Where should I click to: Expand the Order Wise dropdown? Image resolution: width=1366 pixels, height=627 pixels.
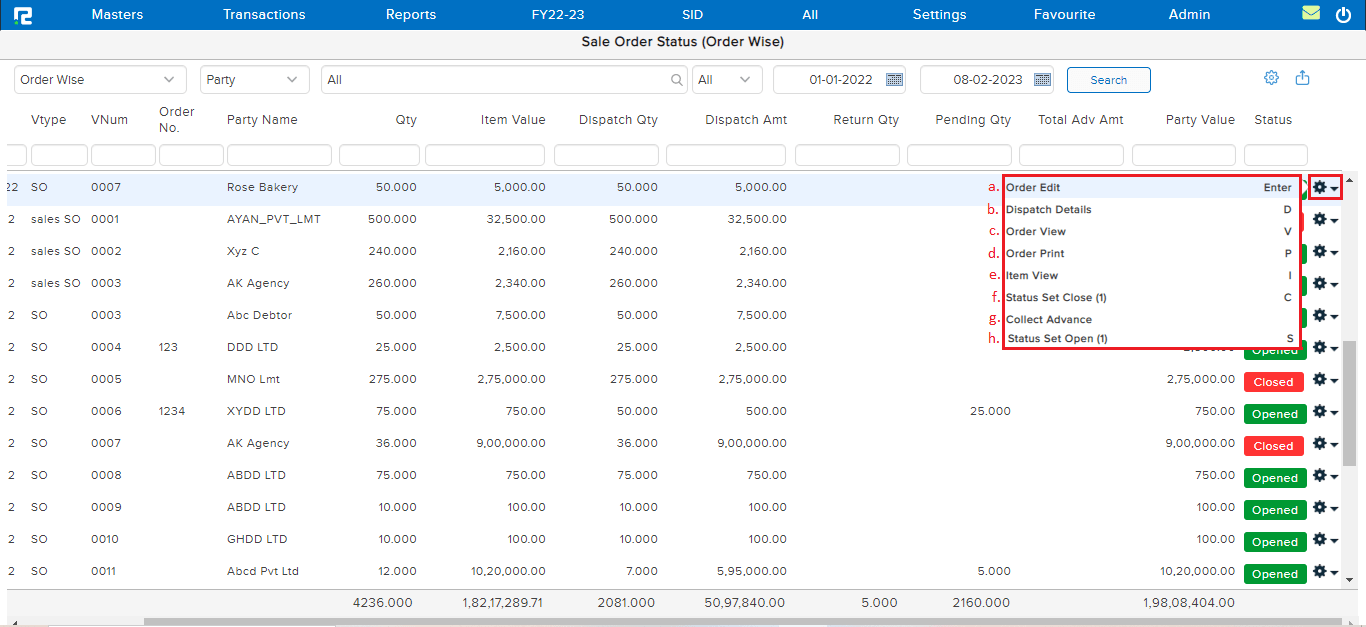tap(100, 80)
